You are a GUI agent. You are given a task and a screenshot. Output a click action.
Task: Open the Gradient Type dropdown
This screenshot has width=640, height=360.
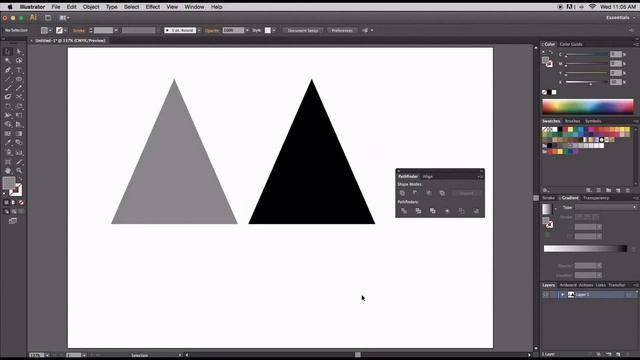coord(606,207)
